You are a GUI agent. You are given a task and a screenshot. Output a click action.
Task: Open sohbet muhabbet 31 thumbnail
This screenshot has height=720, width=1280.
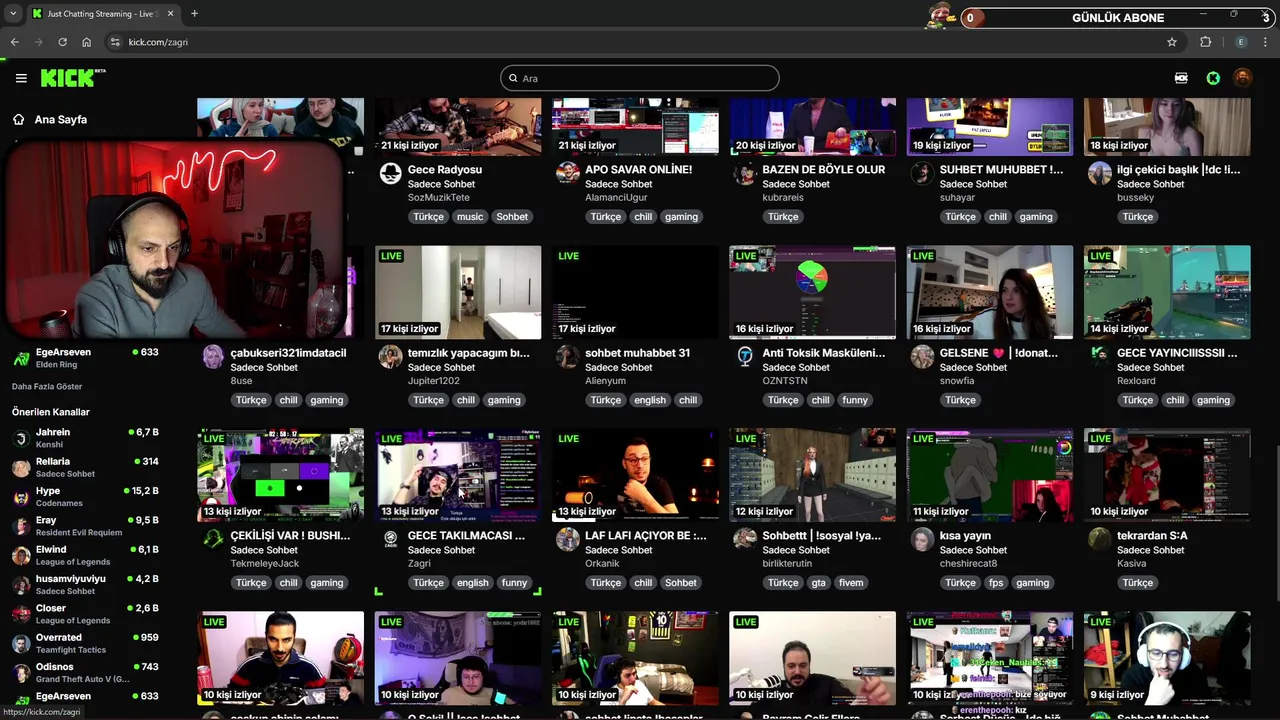pyautogui.click(x=635, y=292)
